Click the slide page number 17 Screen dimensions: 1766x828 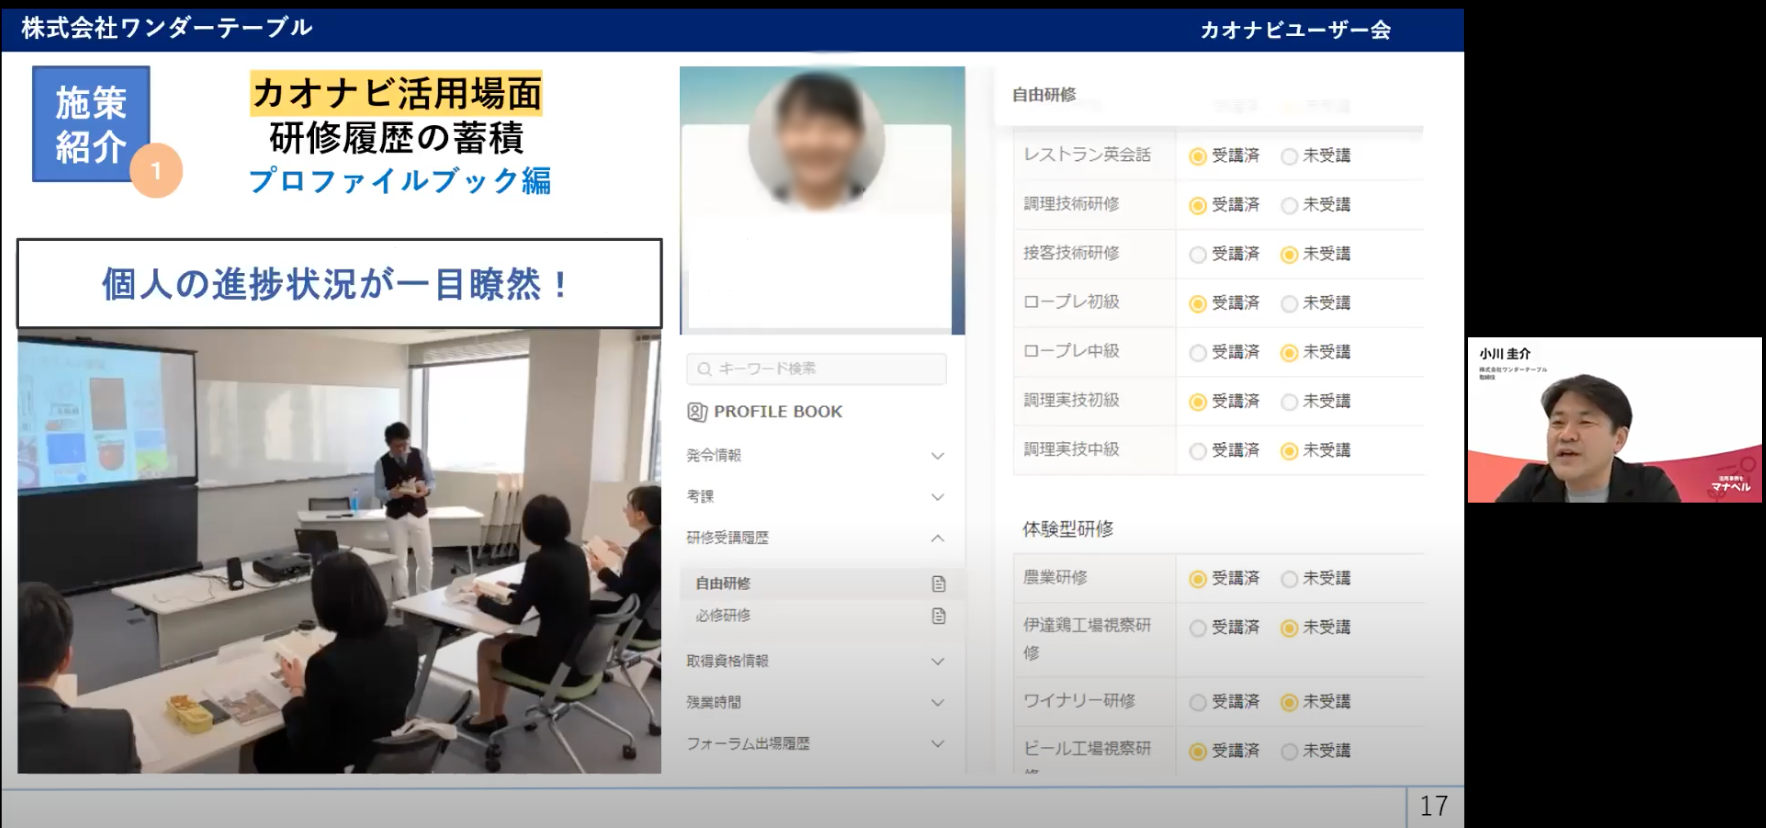1434,806
